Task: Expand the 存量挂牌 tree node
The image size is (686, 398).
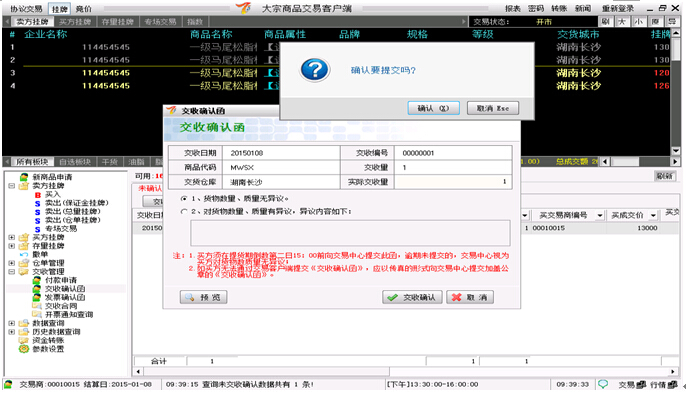Action: coord(11,246)
